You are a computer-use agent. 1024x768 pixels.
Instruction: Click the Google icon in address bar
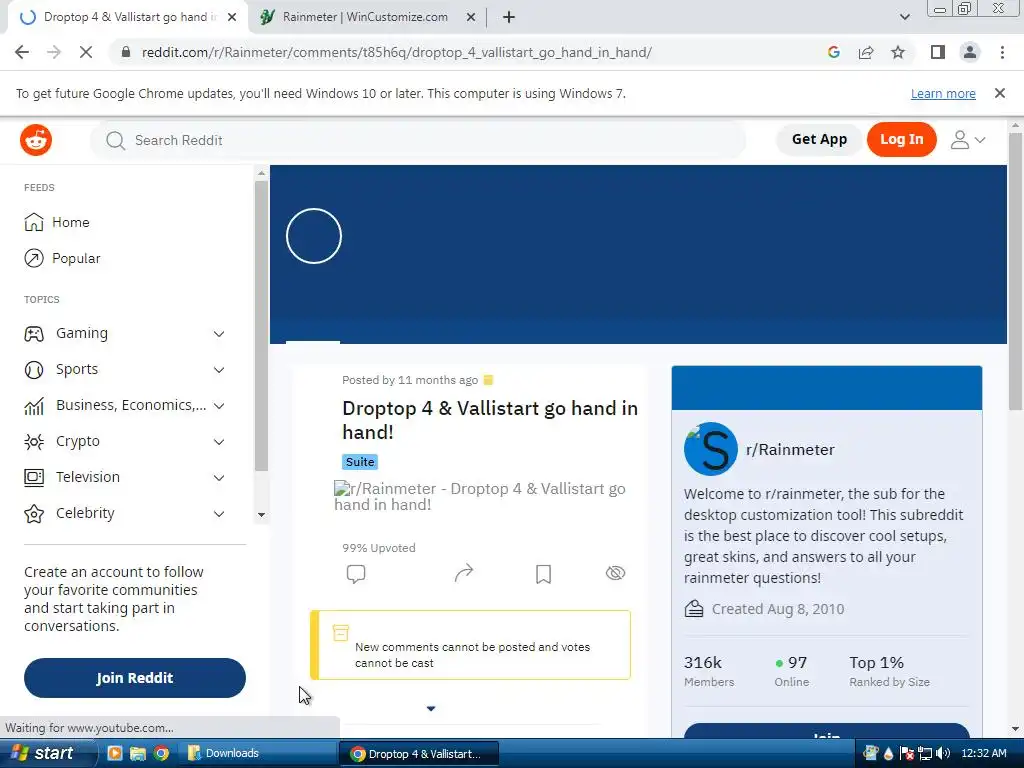pyautogui.click(x=833, y=52)
